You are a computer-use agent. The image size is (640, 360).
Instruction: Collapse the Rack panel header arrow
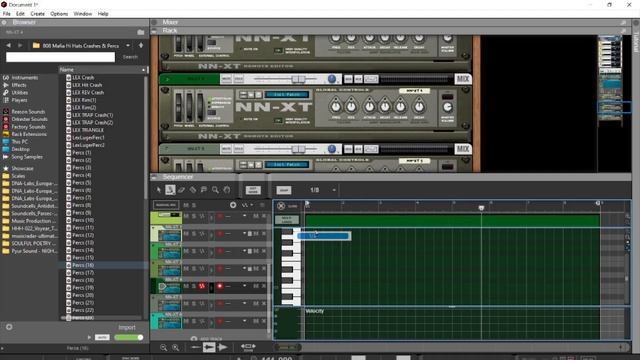coord(154,31)
